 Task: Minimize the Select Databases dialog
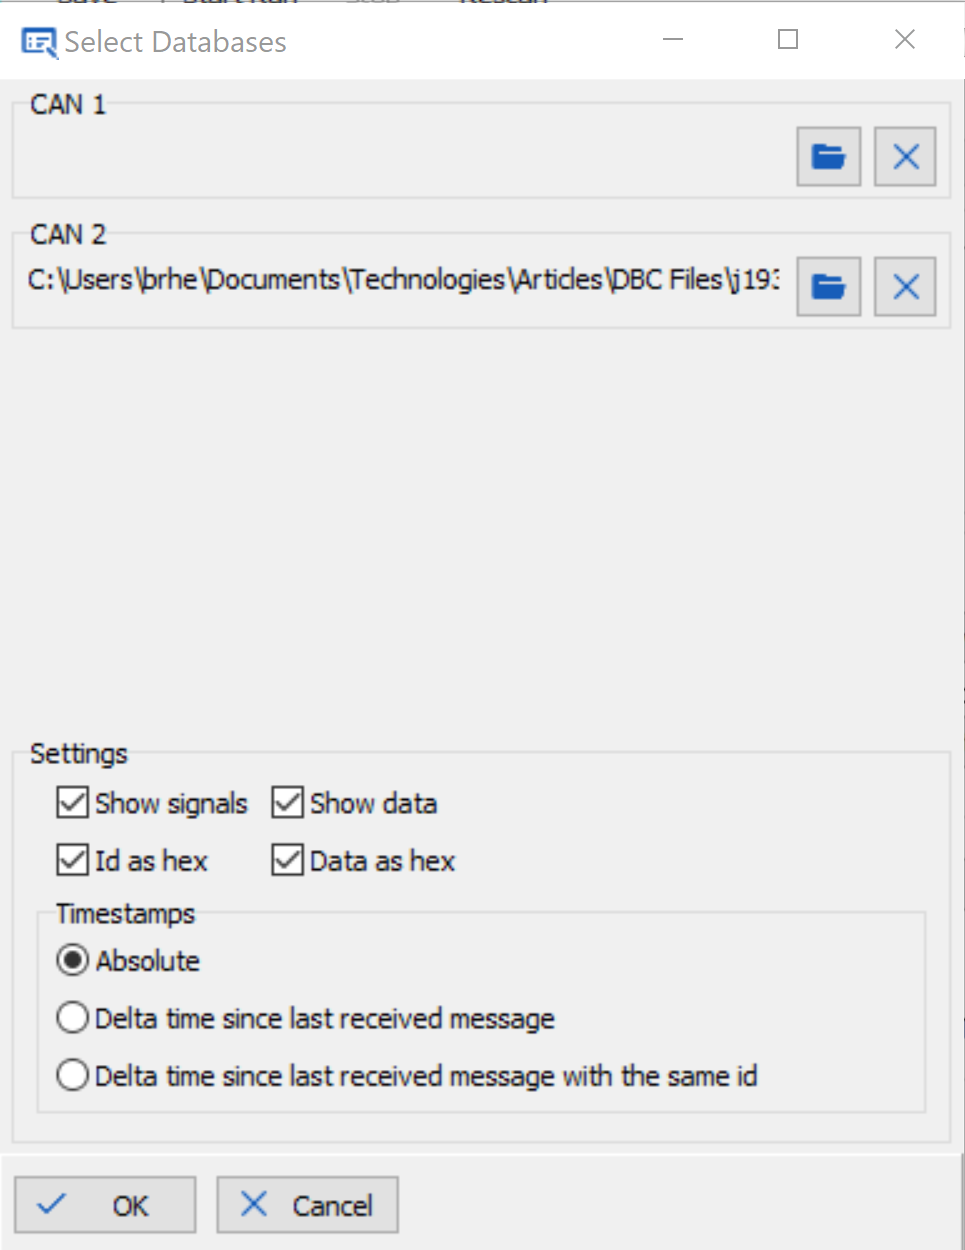tap(673, 40)
